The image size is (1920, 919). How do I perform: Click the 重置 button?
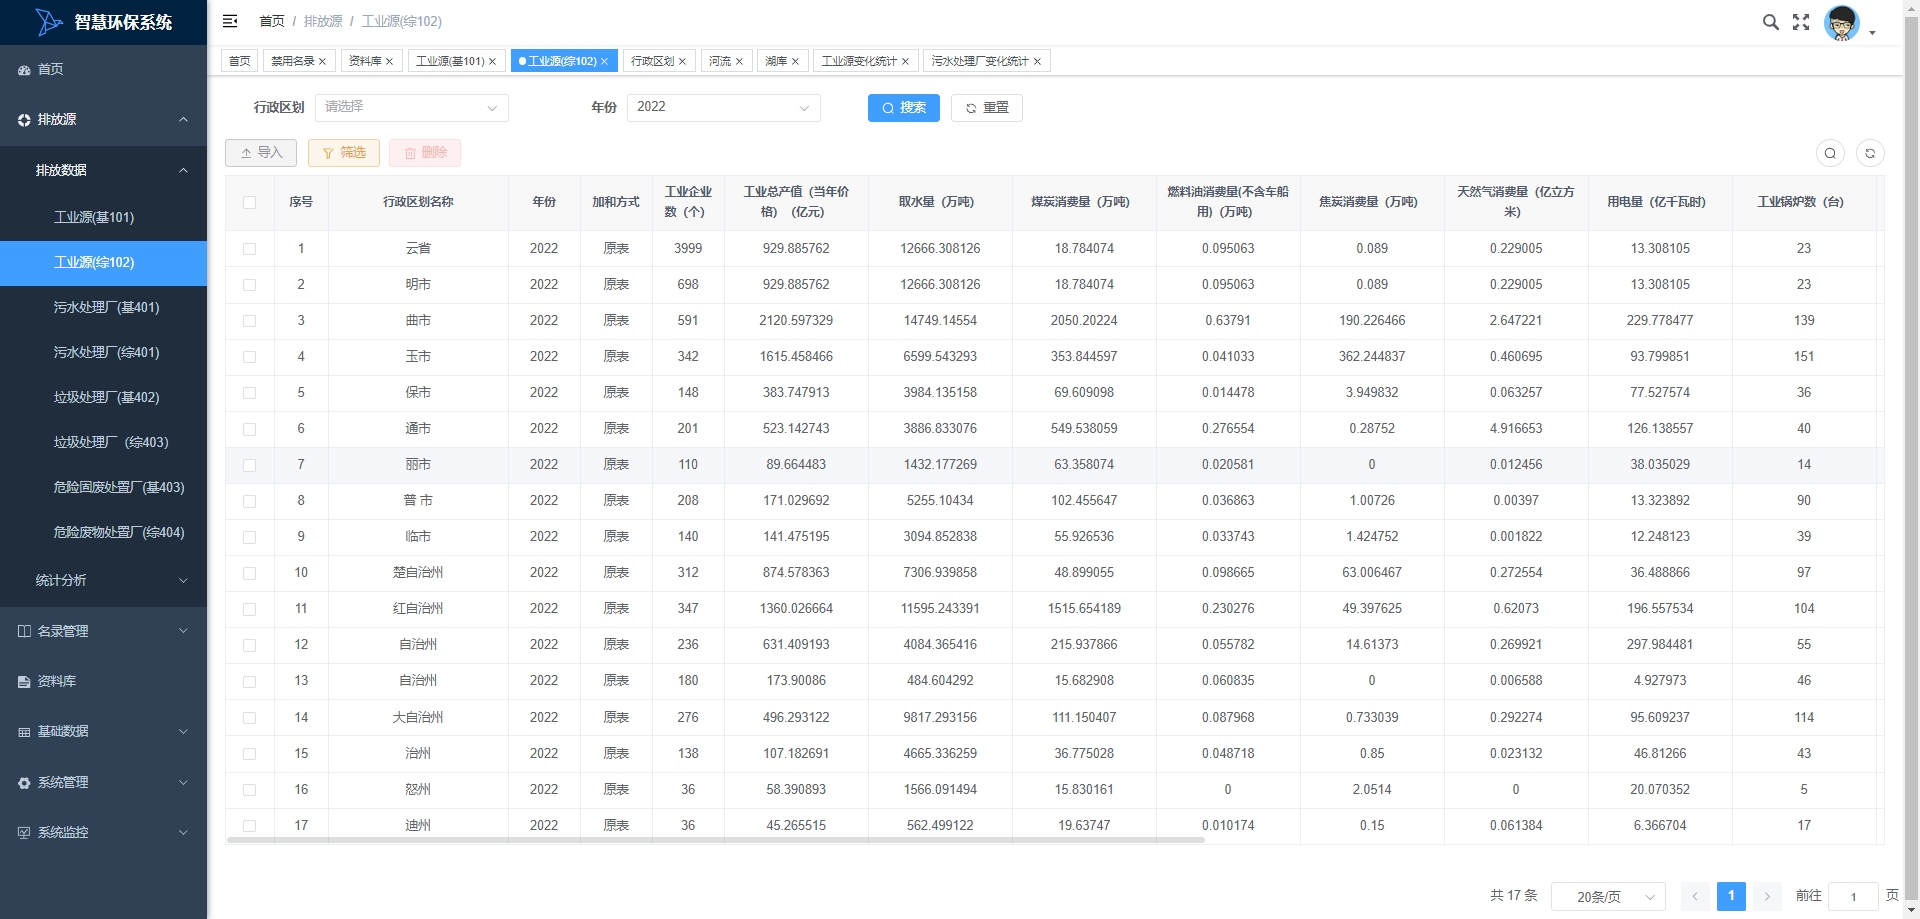pyautogui.click(x=986, y=107)
